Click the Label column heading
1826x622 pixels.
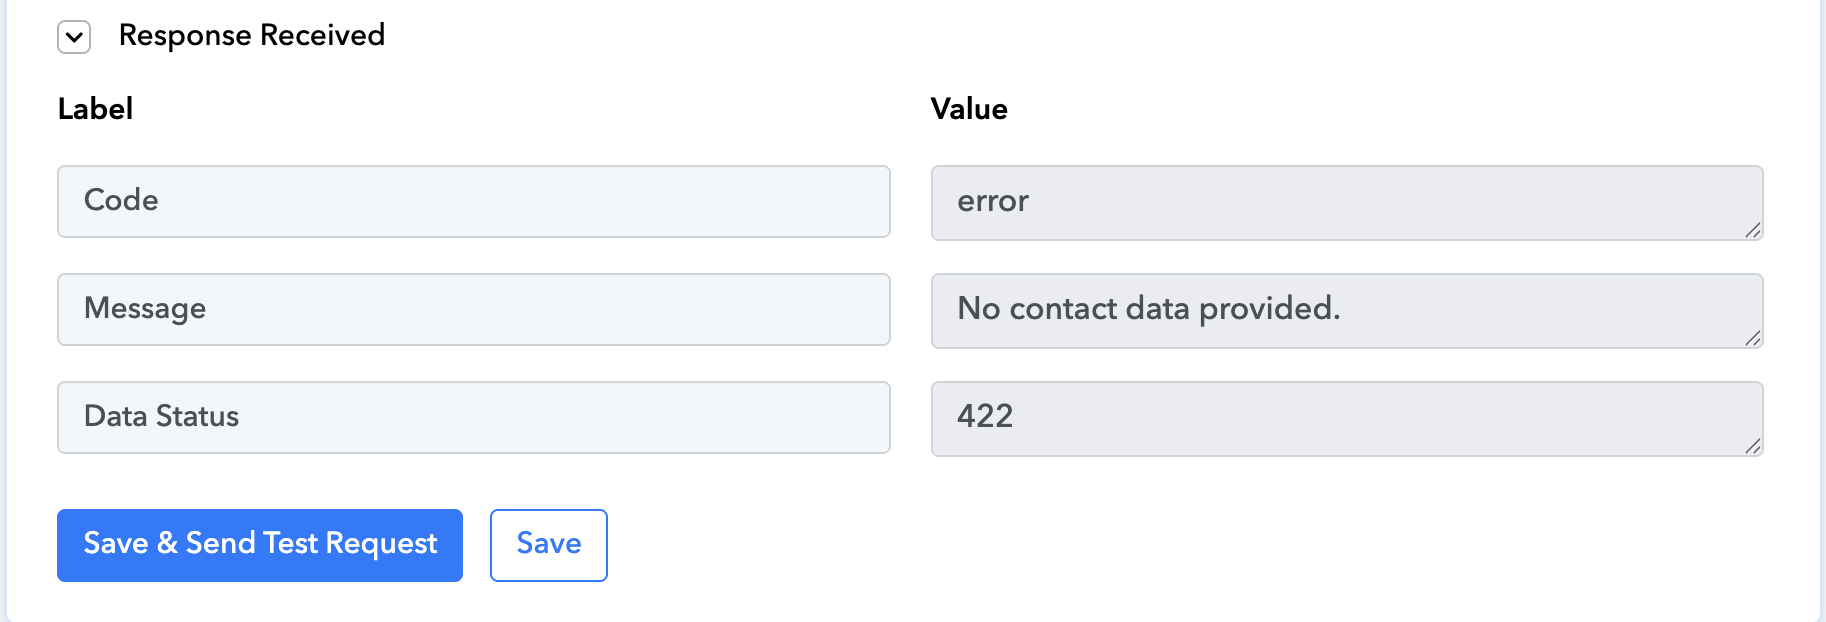tap(95, 109)
